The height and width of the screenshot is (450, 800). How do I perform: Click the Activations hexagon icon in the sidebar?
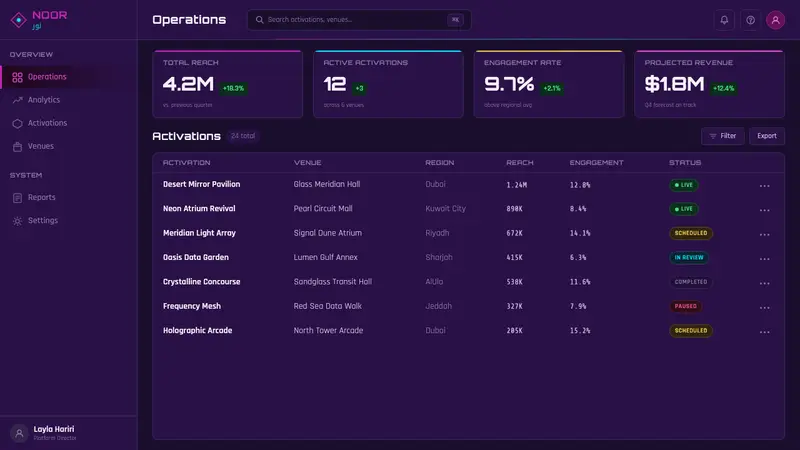point(17,123)
